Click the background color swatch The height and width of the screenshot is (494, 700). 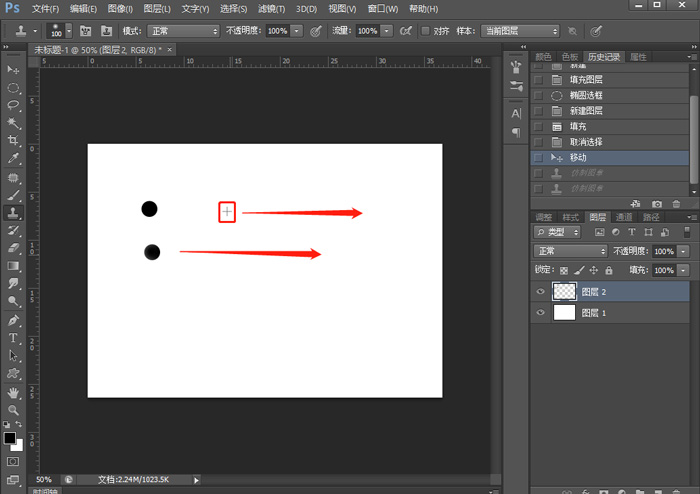click(18, 446)
